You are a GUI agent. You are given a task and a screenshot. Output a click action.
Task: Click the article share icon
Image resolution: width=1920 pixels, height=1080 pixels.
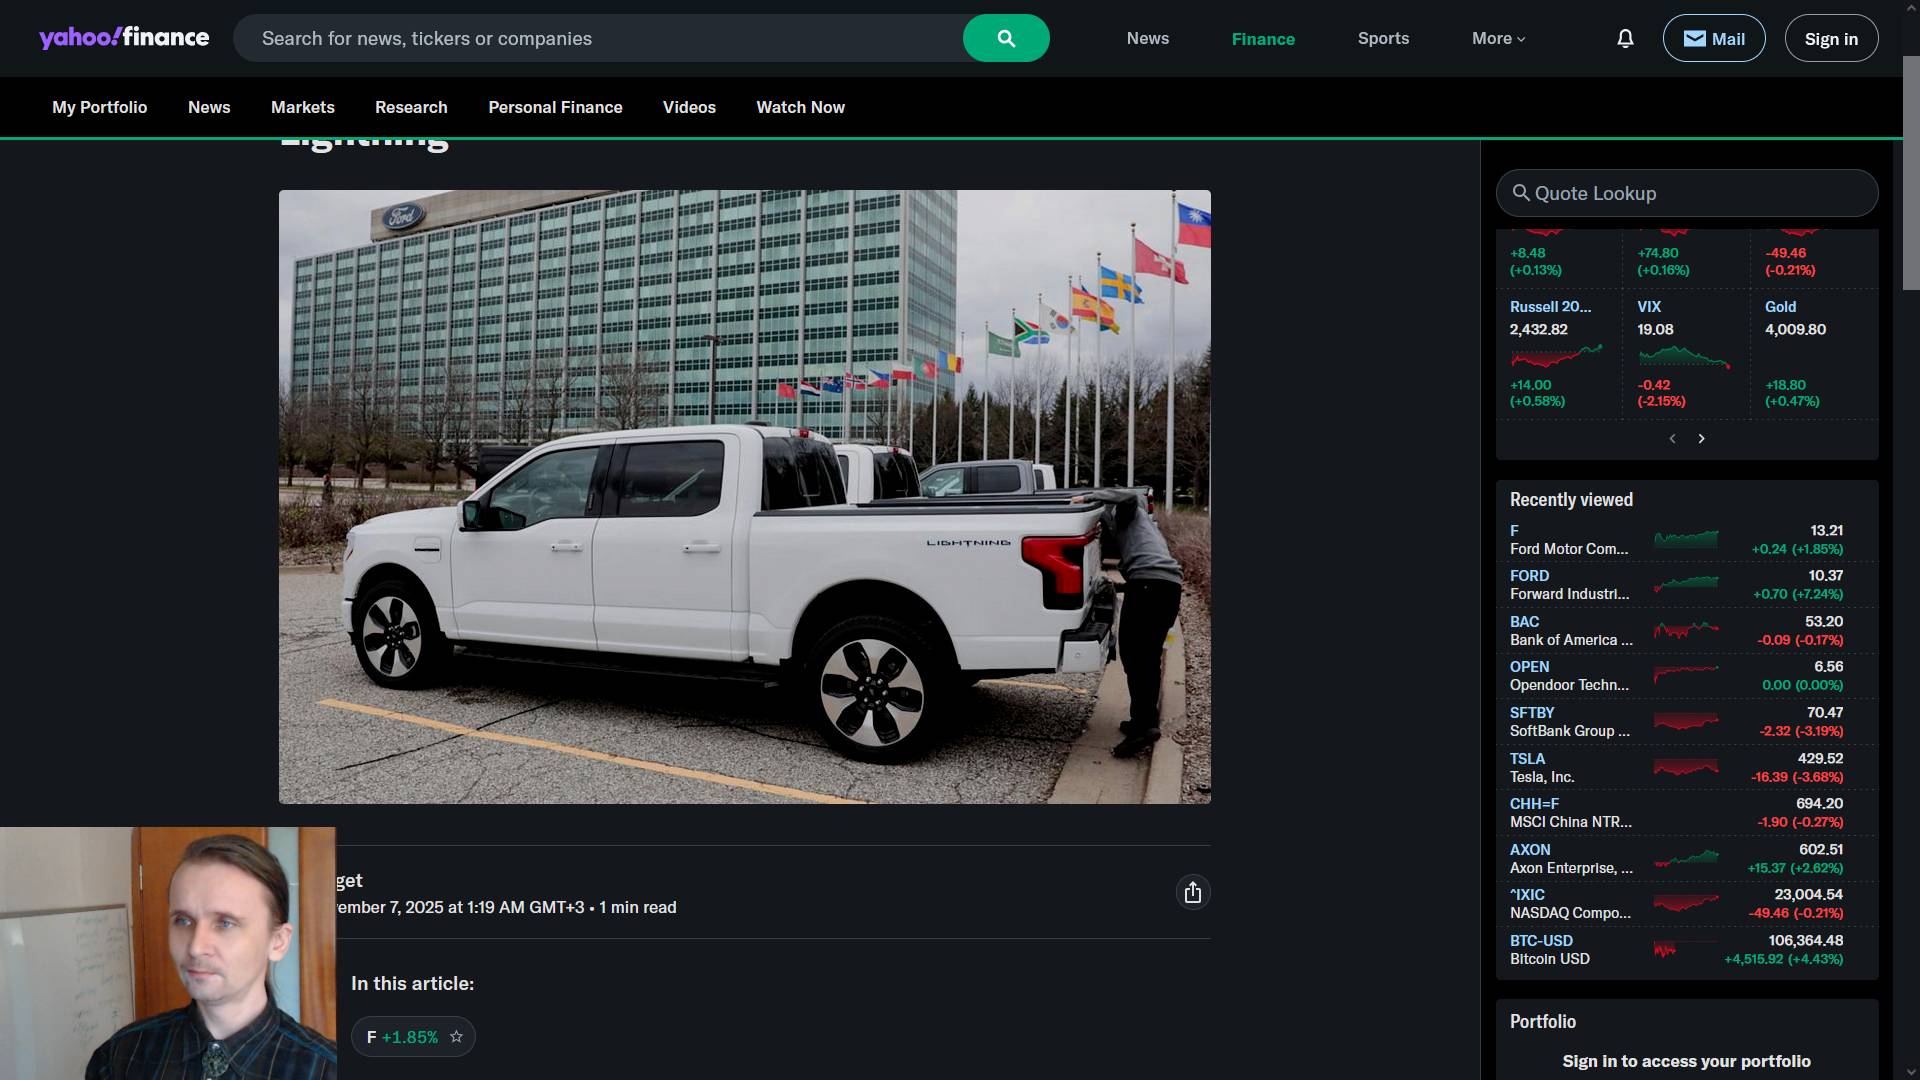click(x=1192, y=892)
